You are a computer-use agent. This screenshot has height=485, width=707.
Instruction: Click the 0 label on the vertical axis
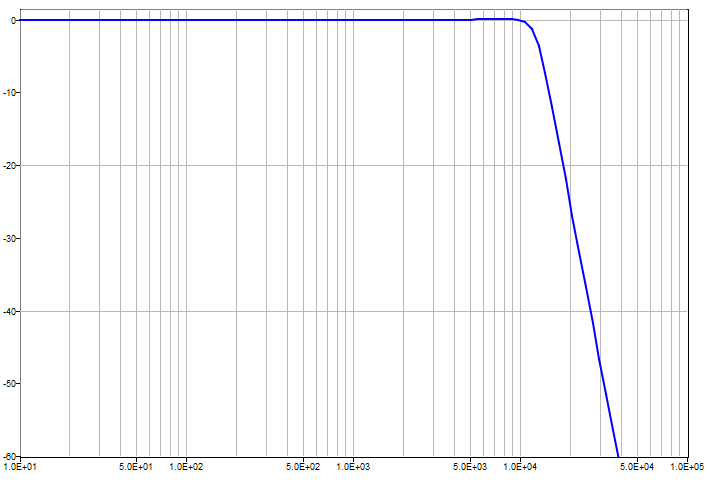click(x=10, y=19)
